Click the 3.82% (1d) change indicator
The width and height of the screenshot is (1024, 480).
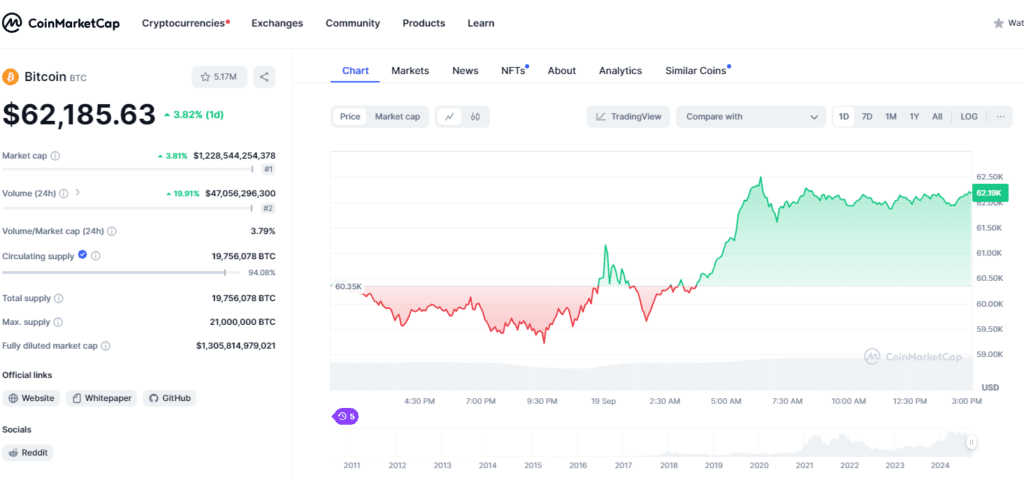coord(194,115)
